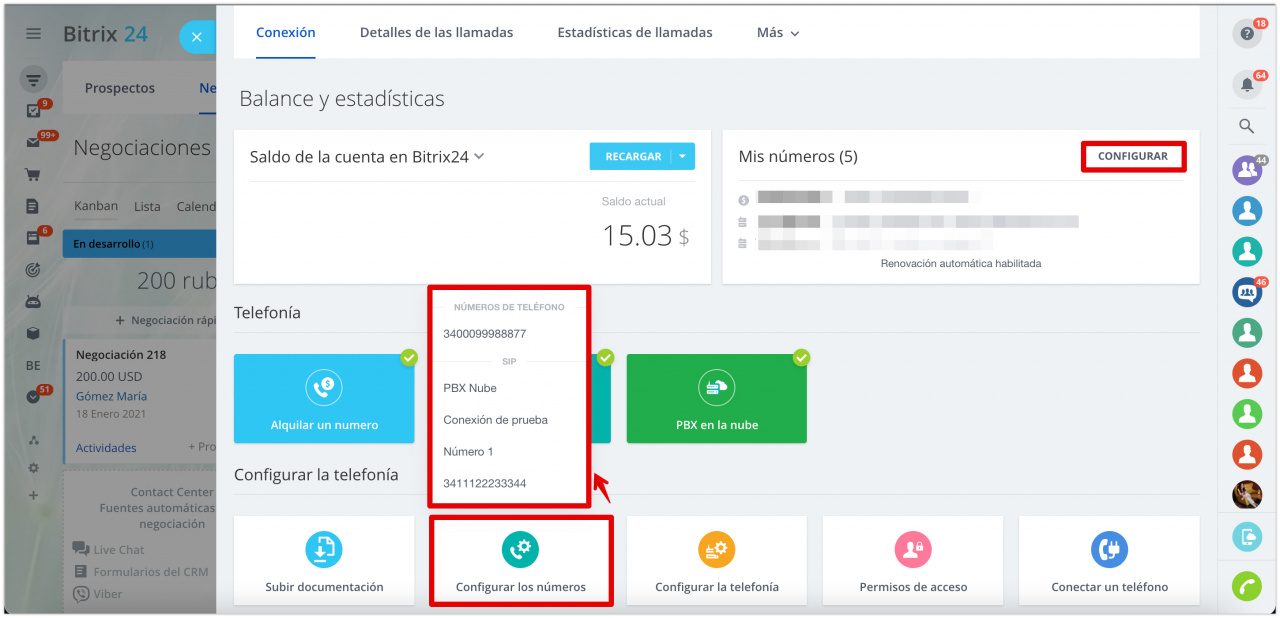Click the Actividades link on deal card
This screenshot has width=1280, height=618.
pyautogui.click(x=106, y=448)
